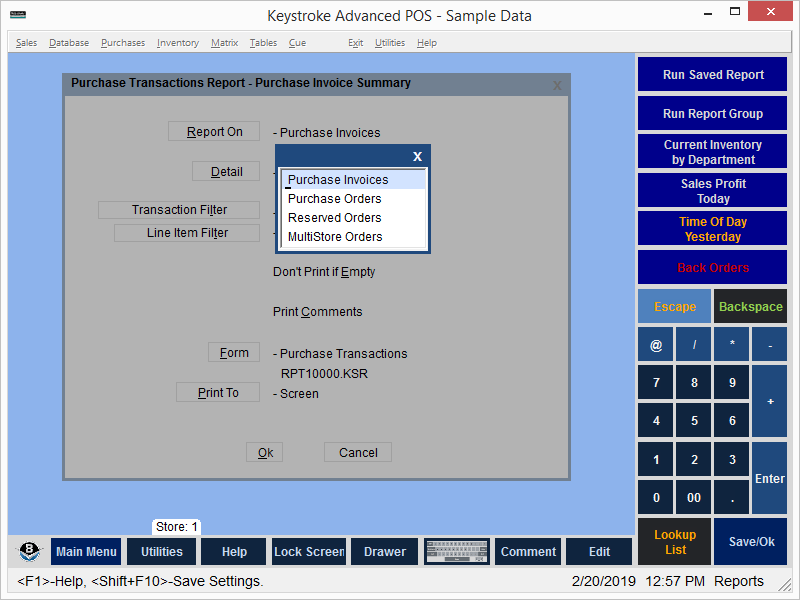Screen dimensions: 800x600
Task: Open the on-screen keyboard icon
Action: 456,551
